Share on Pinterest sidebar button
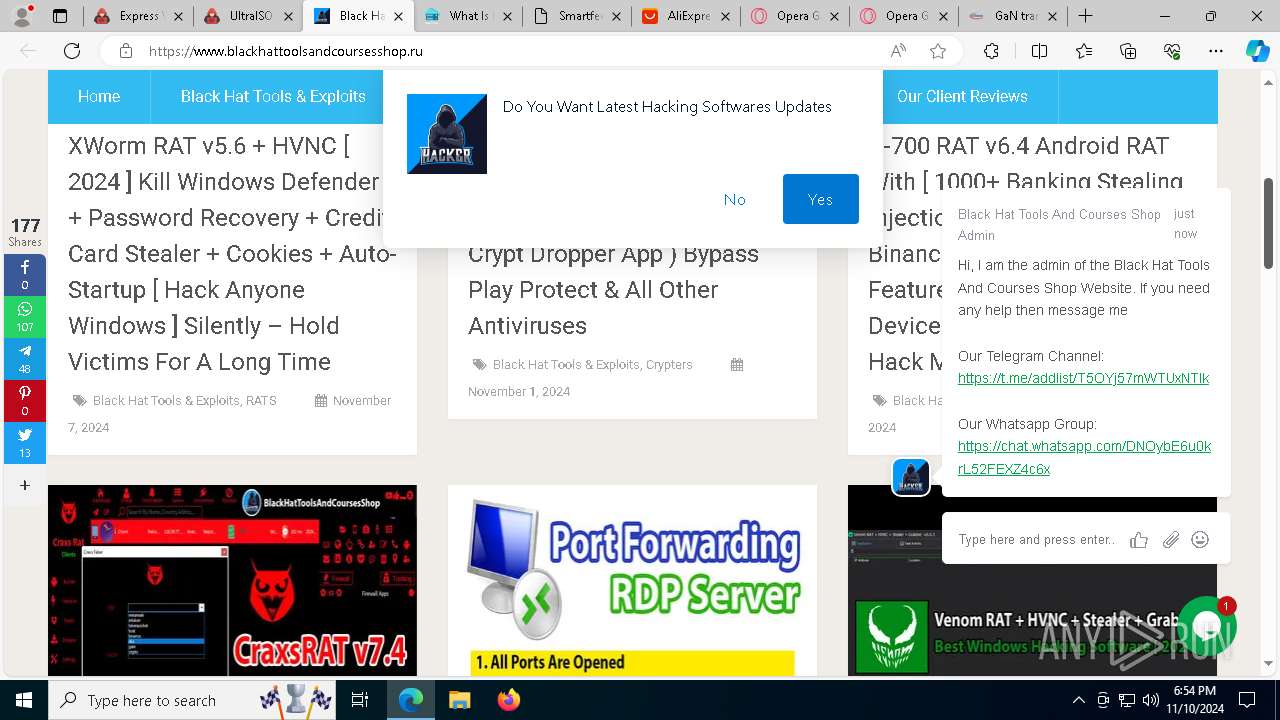1280x720 pixels. pyautogui.click(x=25, y=401)
